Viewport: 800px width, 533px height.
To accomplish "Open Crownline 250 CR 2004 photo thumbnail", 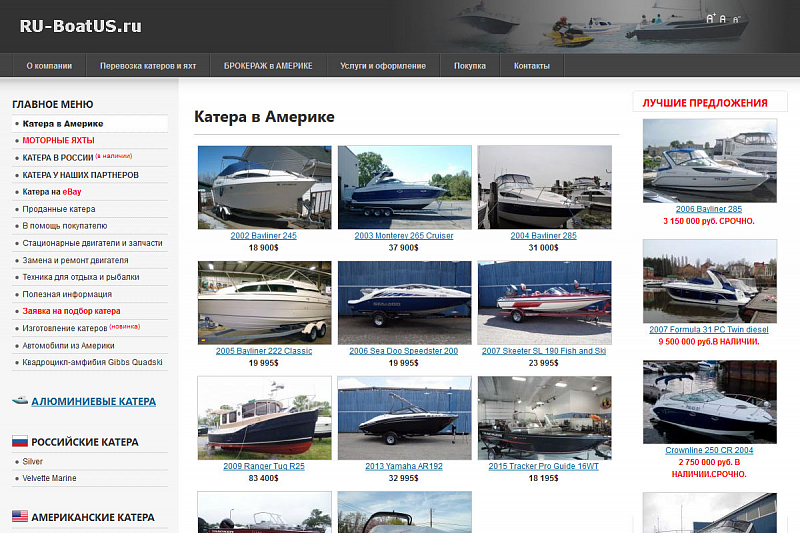I will (x=710, y=402).
